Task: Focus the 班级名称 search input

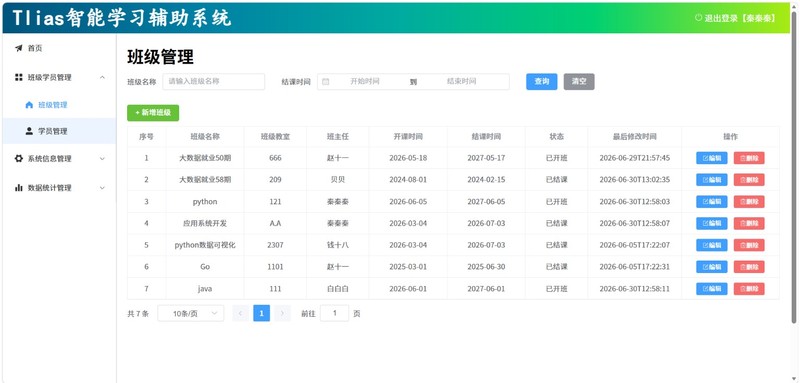Action: (x=214, y=82)
